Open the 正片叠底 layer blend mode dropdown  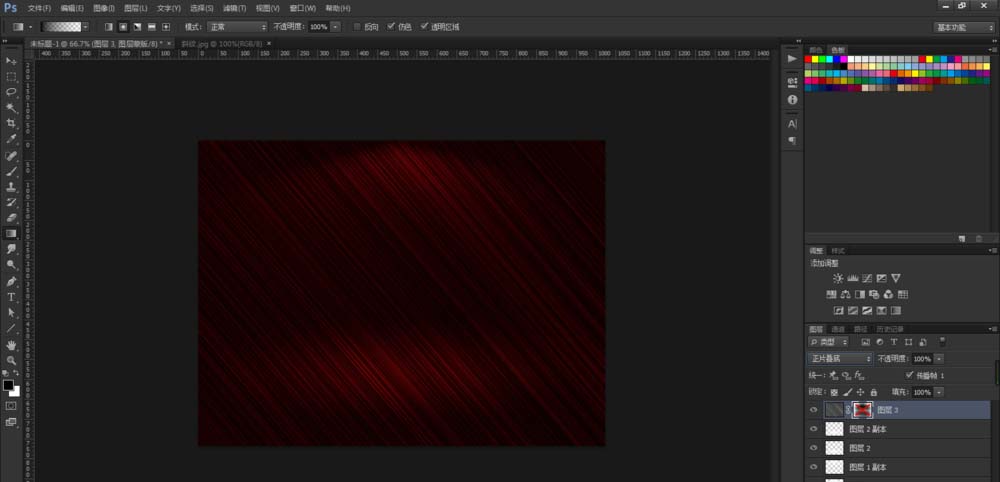tap(840, 358)
